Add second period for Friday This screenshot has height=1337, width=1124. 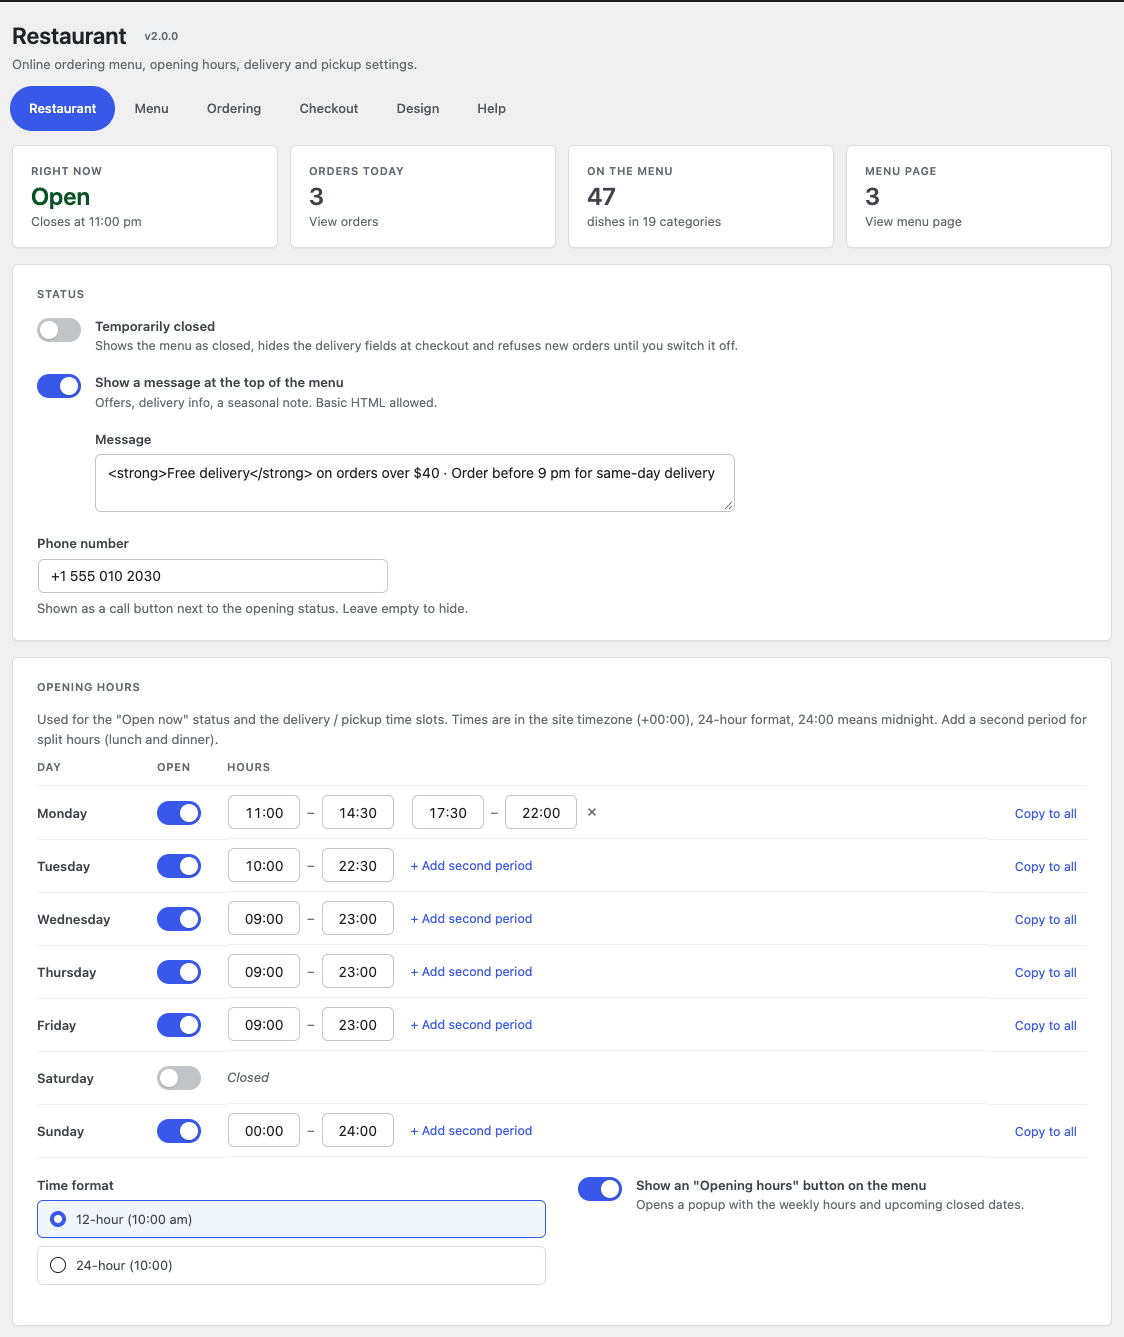[471, 1025]
